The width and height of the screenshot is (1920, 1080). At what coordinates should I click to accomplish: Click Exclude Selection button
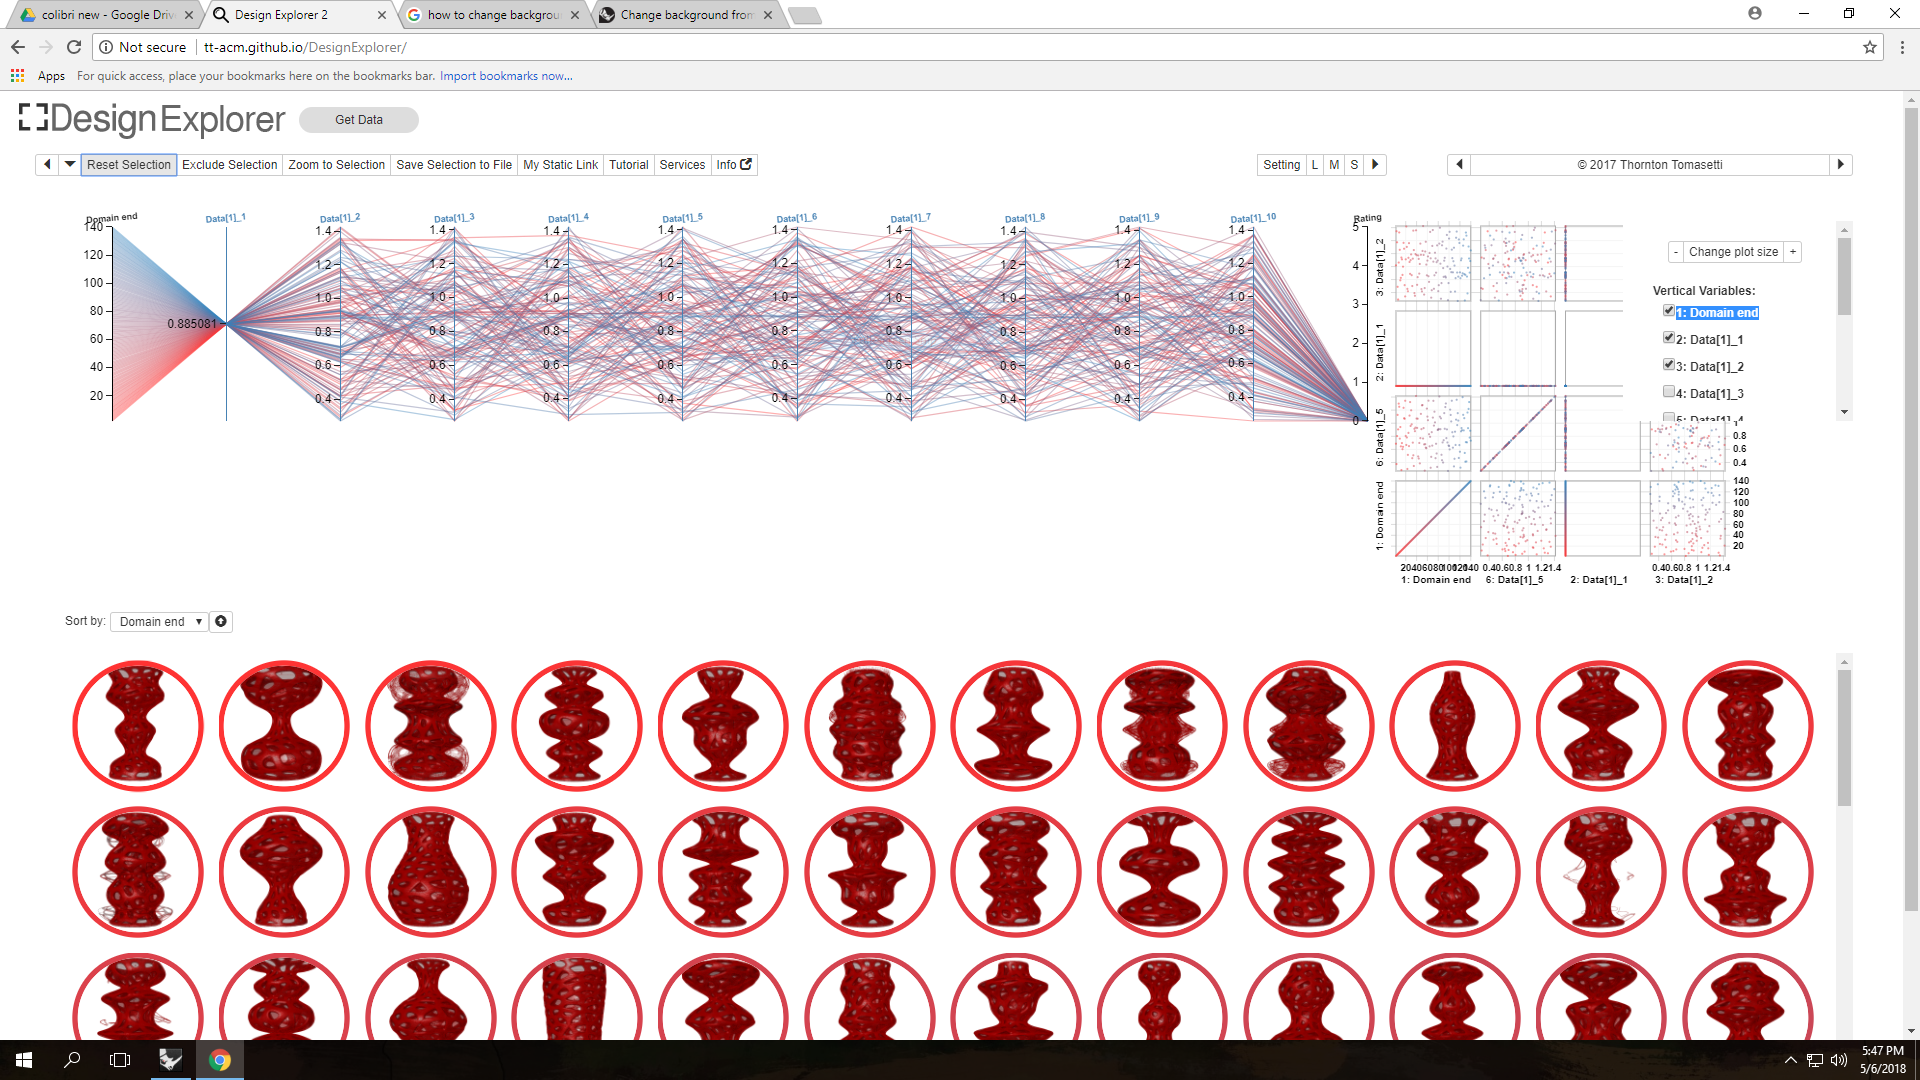tap(229, 164)
